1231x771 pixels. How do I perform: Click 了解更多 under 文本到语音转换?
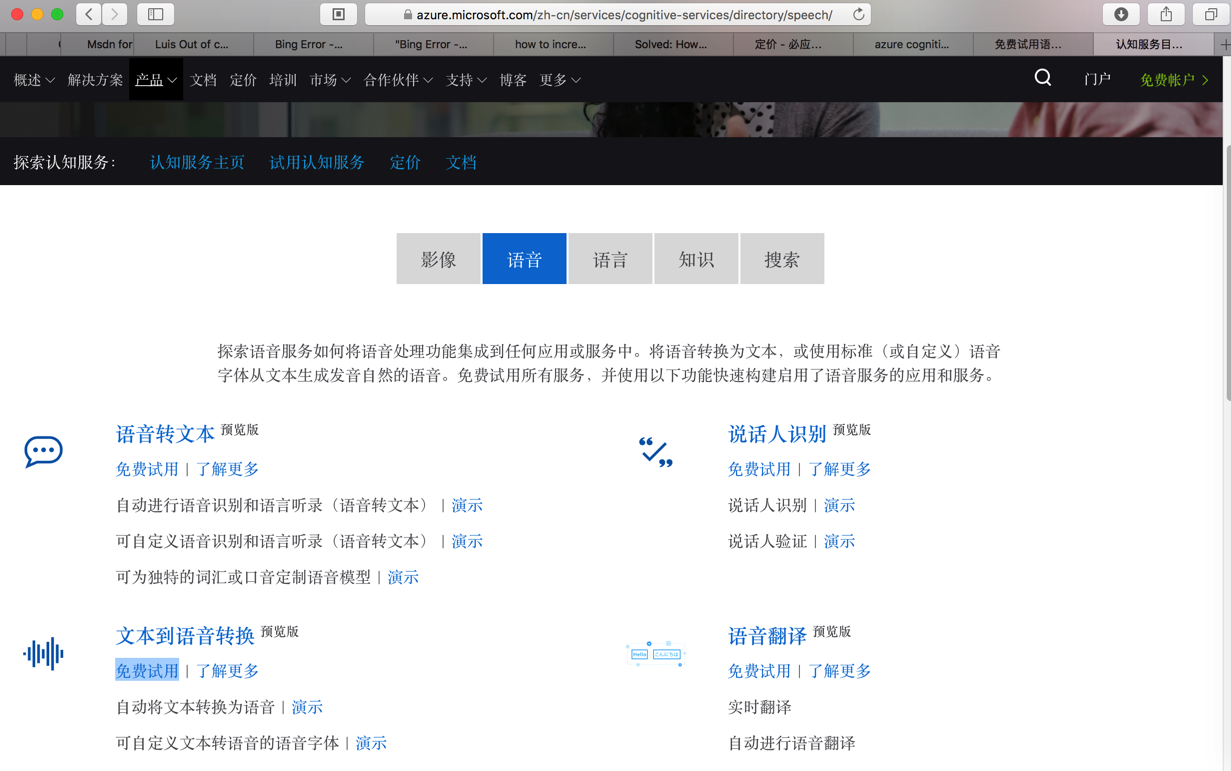(227, 671)
